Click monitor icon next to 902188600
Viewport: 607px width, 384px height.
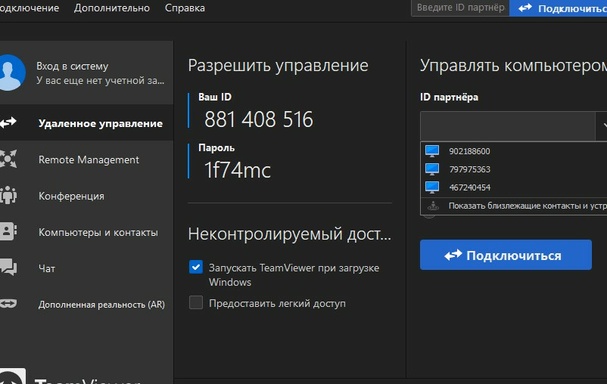[432, 151]
